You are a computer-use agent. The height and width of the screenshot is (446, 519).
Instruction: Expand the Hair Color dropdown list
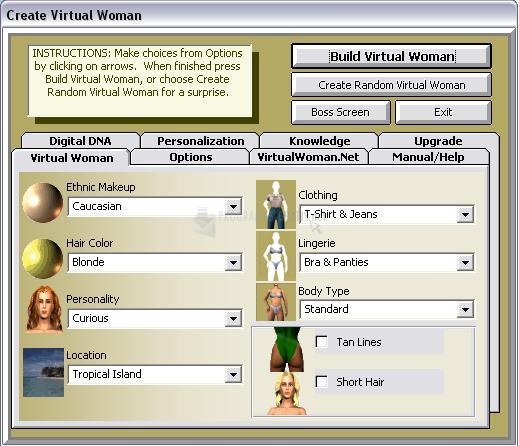coord(233,263)
